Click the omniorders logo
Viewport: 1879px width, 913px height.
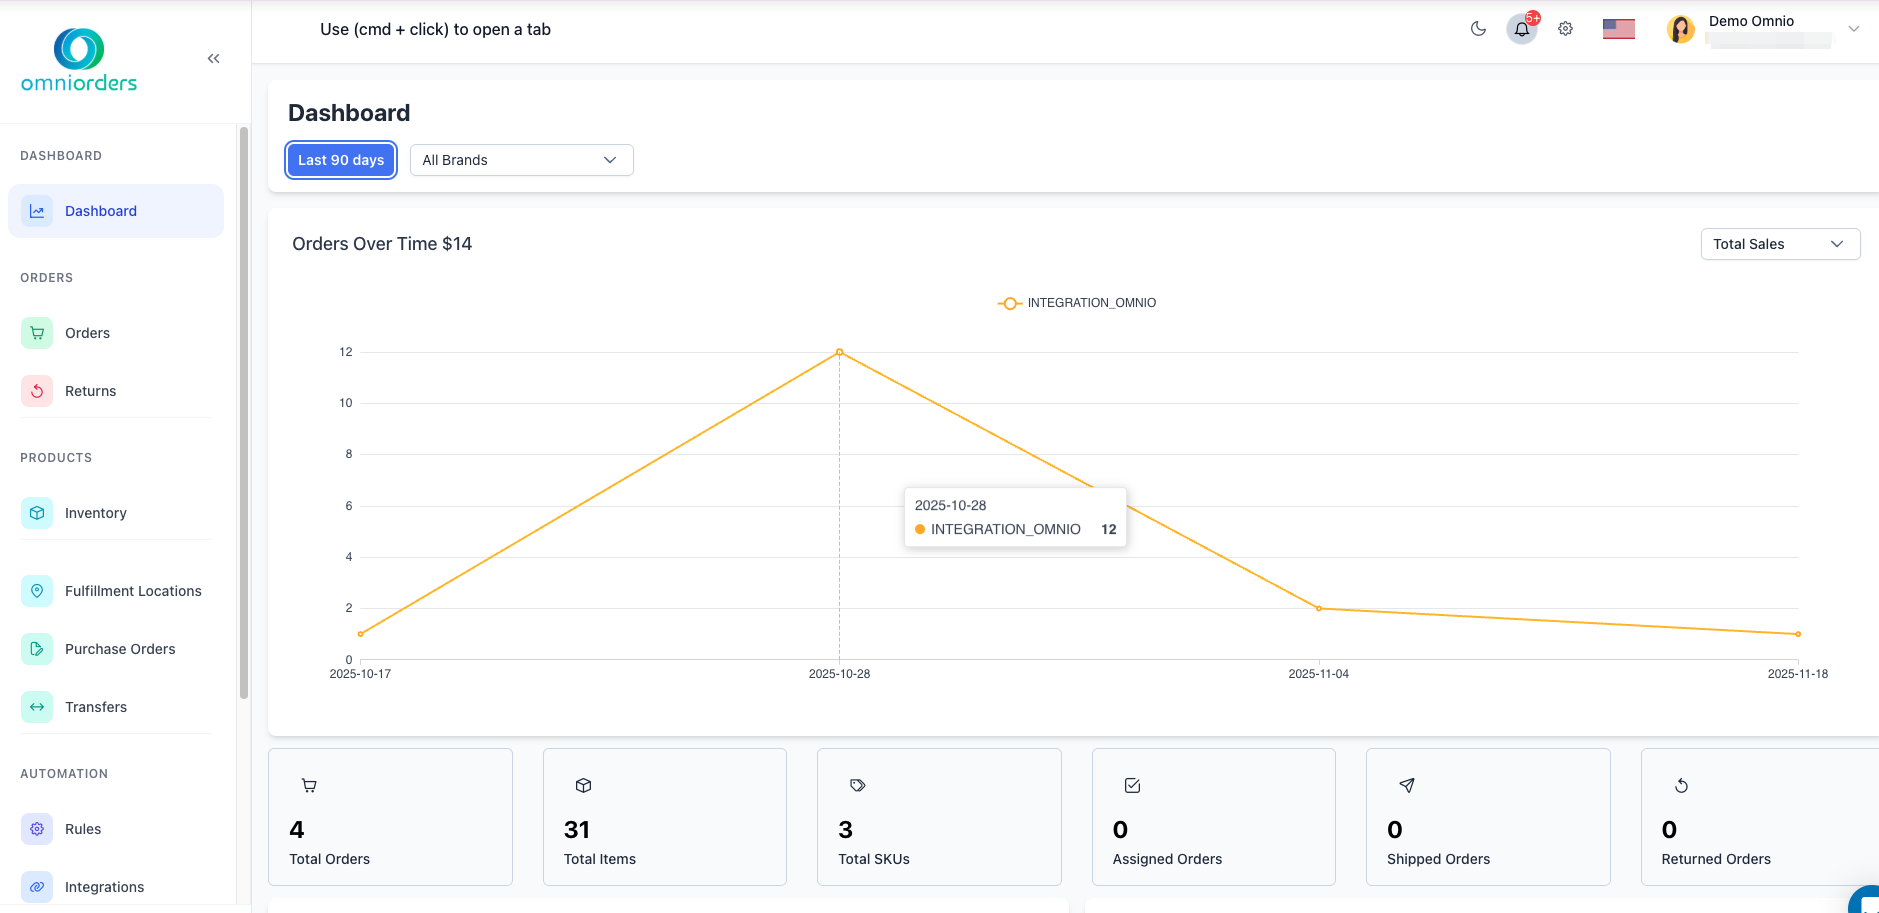tap(77, 60)
